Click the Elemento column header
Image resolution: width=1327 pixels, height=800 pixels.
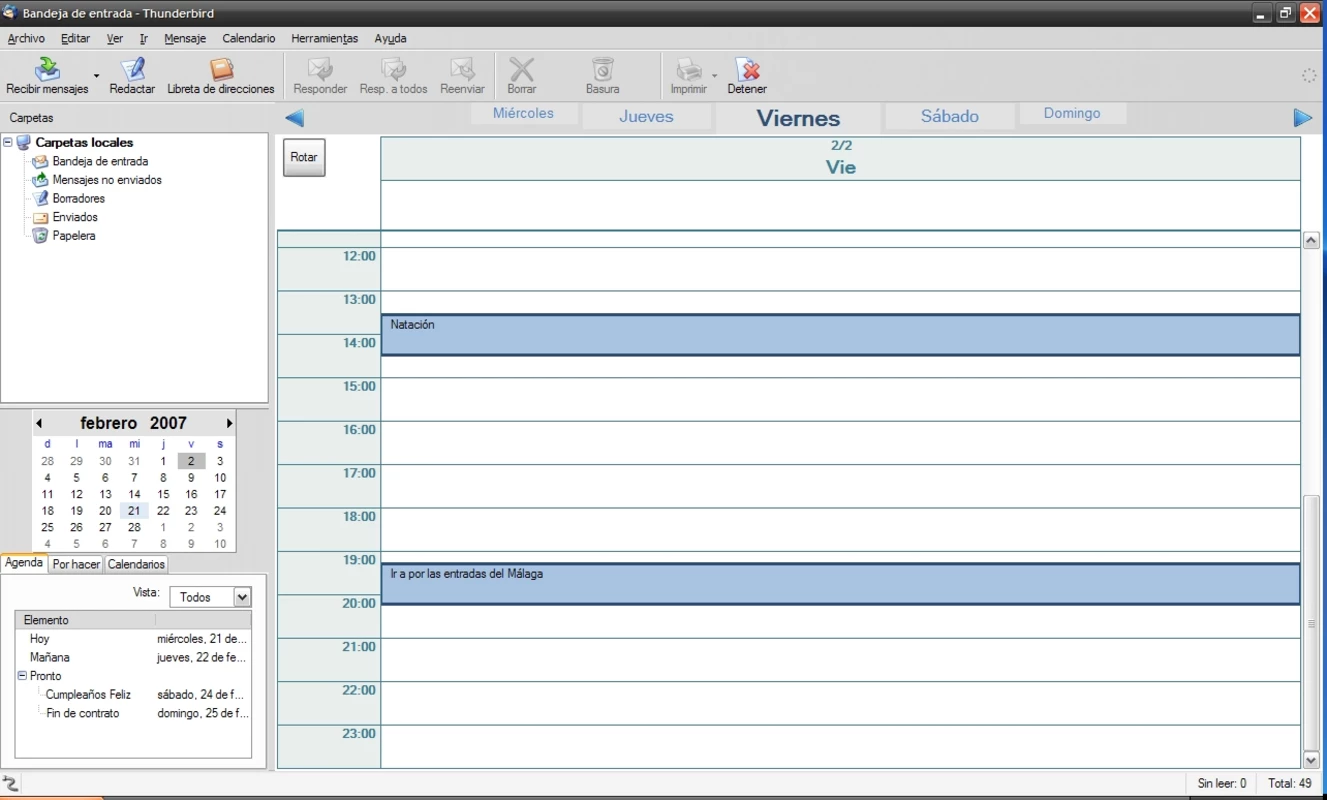(85, 620)
